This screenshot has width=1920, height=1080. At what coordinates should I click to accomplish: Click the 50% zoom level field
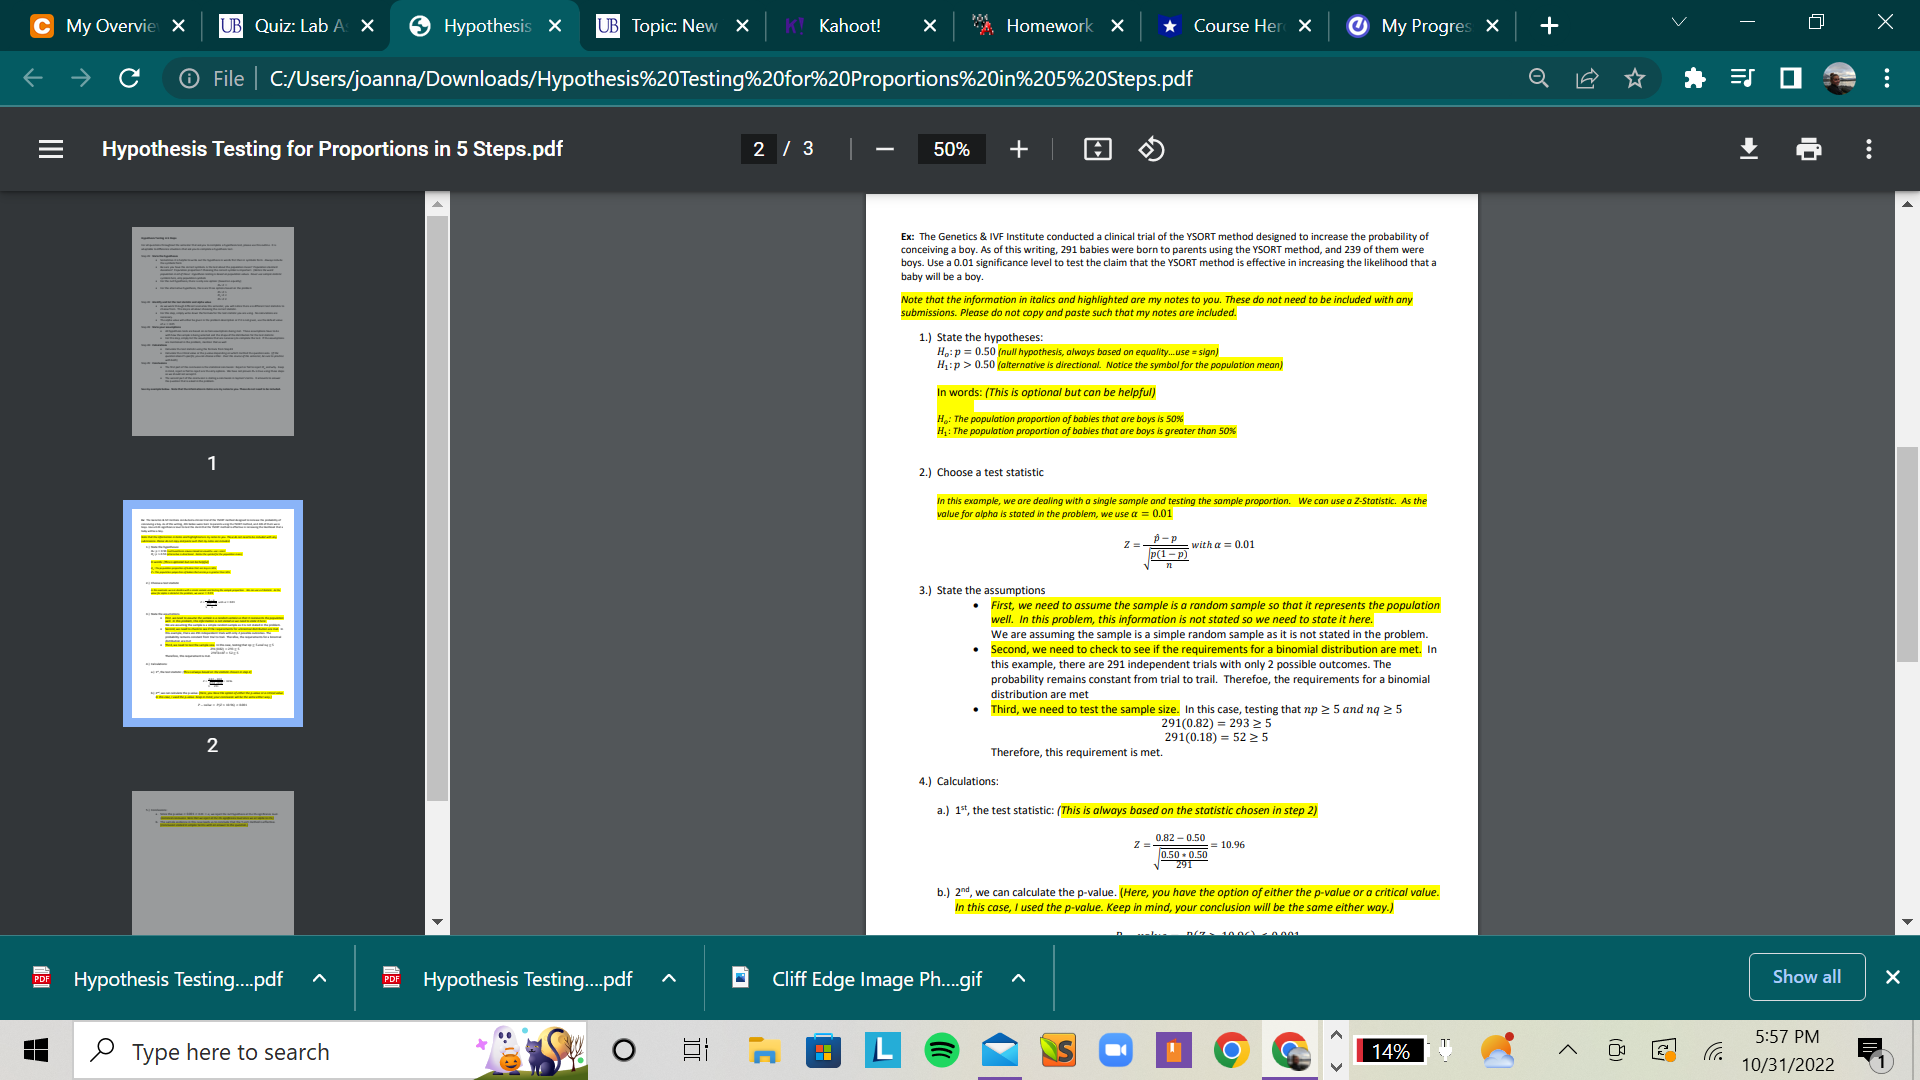(x=951, y=148)
